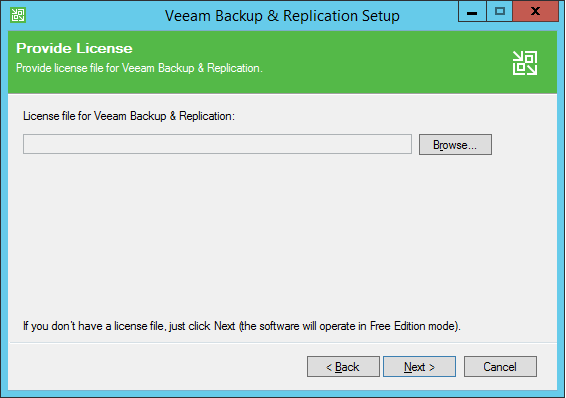566x398 pixels.
Task: Click the "Provide License" heading
Action: tap(74, 48)
